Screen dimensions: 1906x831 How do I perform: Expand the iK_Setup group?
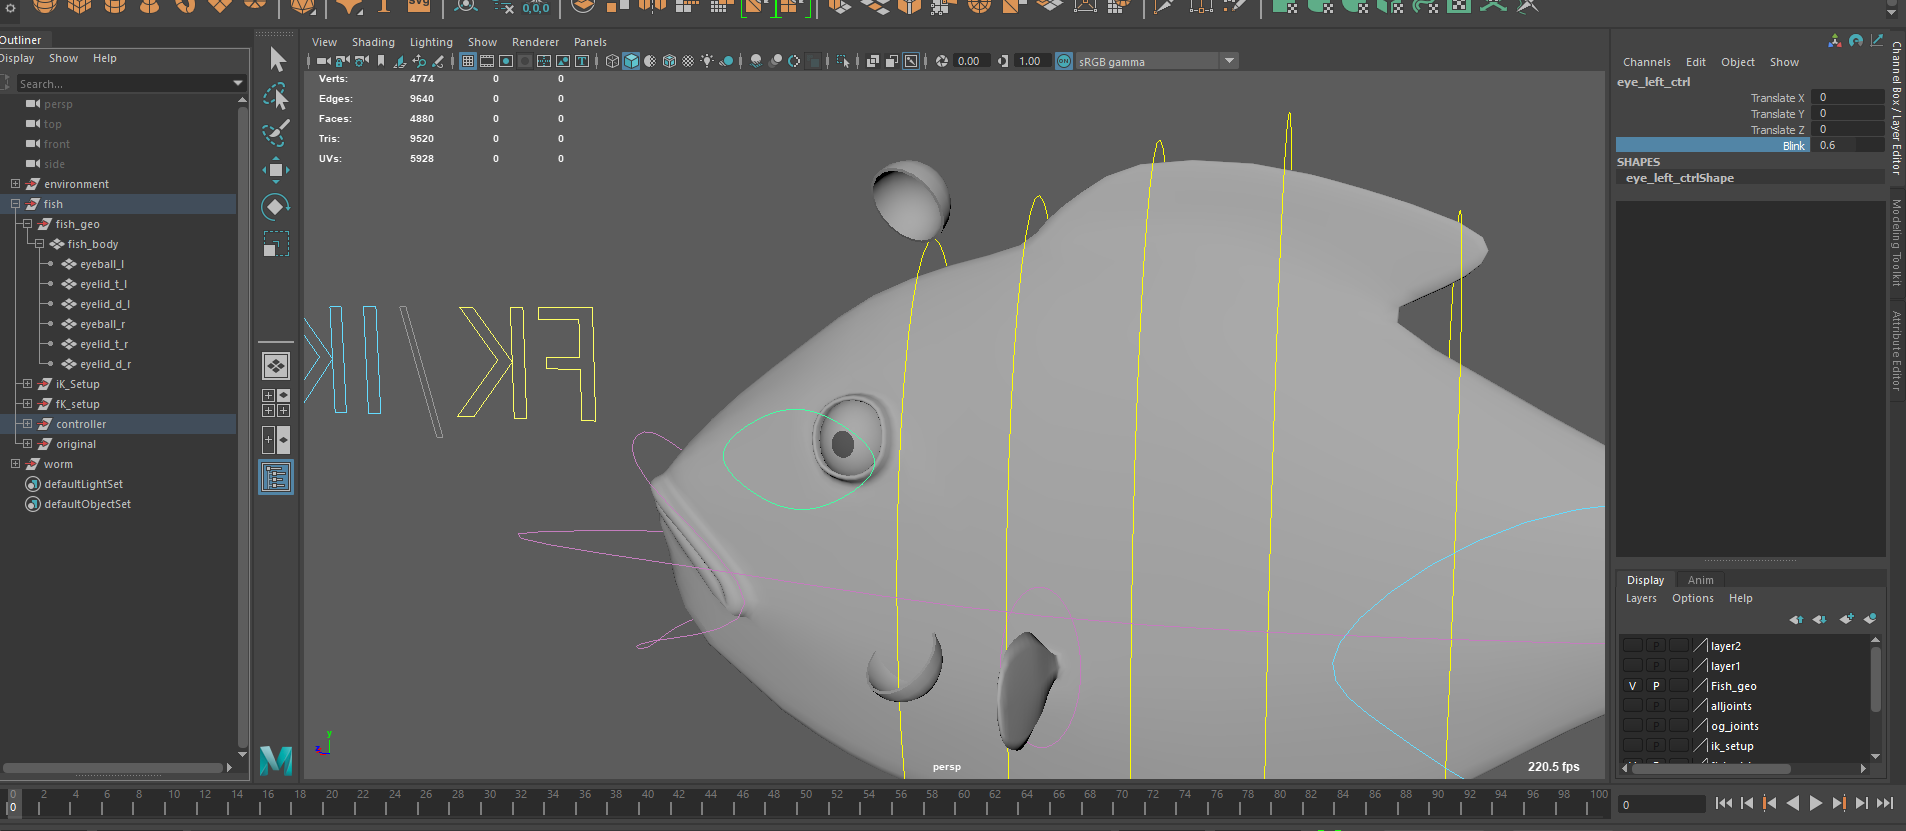click(x=27, y=384)
